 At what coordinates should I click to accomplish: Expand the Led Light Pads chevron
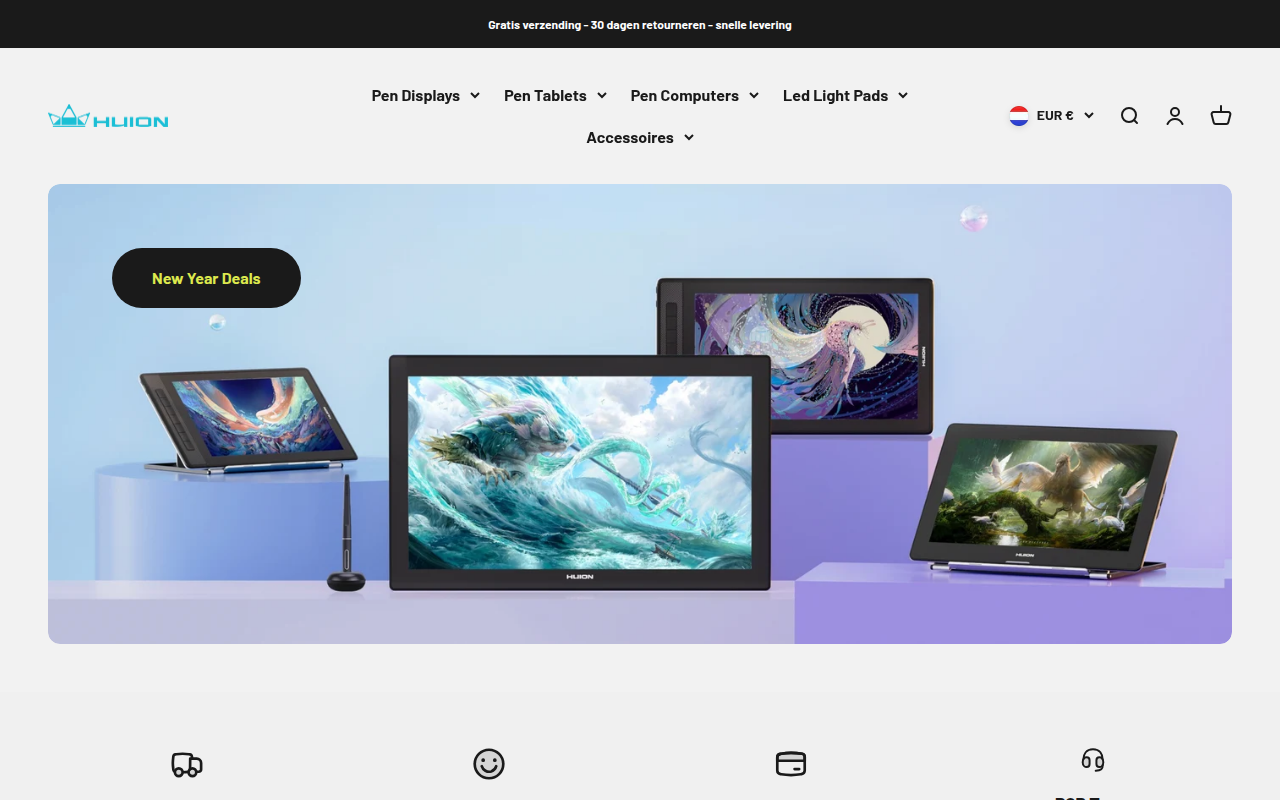[903, 95]
